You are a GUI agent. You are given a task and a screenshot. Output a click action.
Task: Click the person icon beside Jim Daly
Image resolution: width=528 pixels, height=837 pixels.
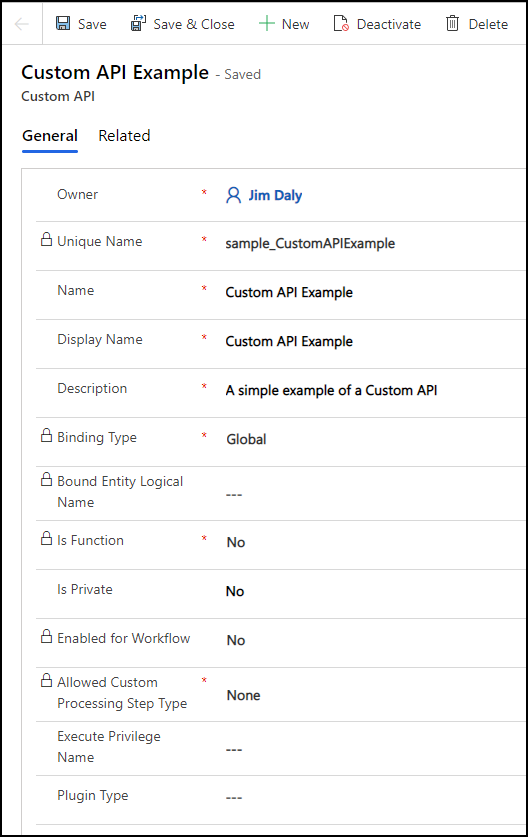point(233,195)
